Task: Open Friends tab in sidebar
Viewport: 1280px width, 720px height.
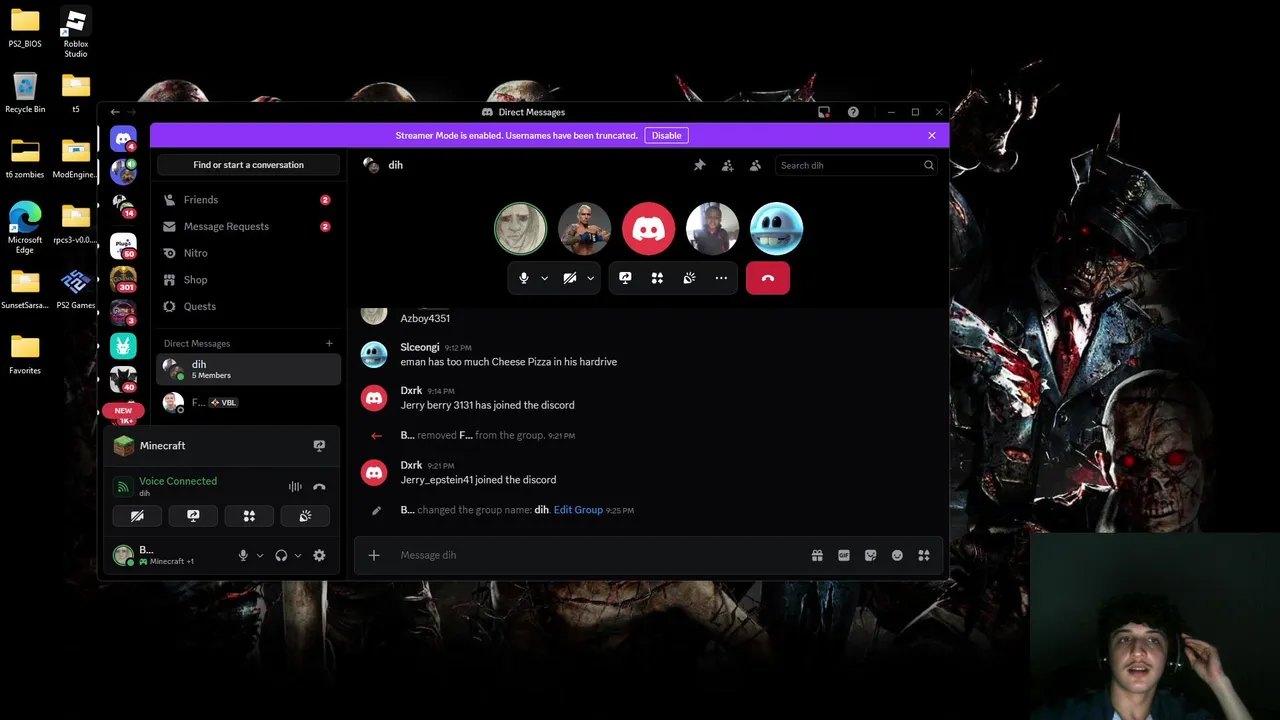Action: coord(249,200)
